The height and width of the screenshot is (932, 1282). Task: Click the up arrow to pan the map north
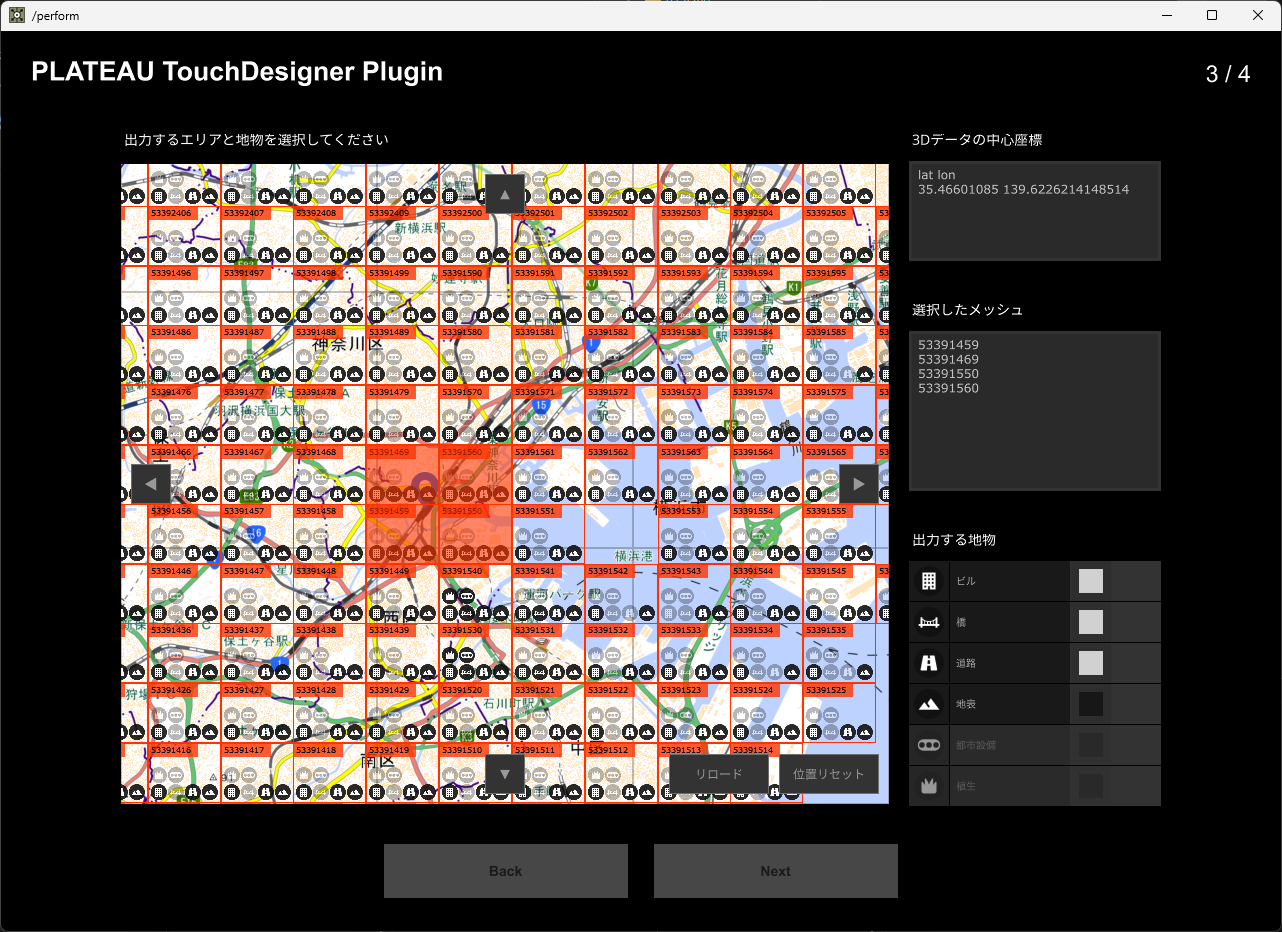pos(505,193)
